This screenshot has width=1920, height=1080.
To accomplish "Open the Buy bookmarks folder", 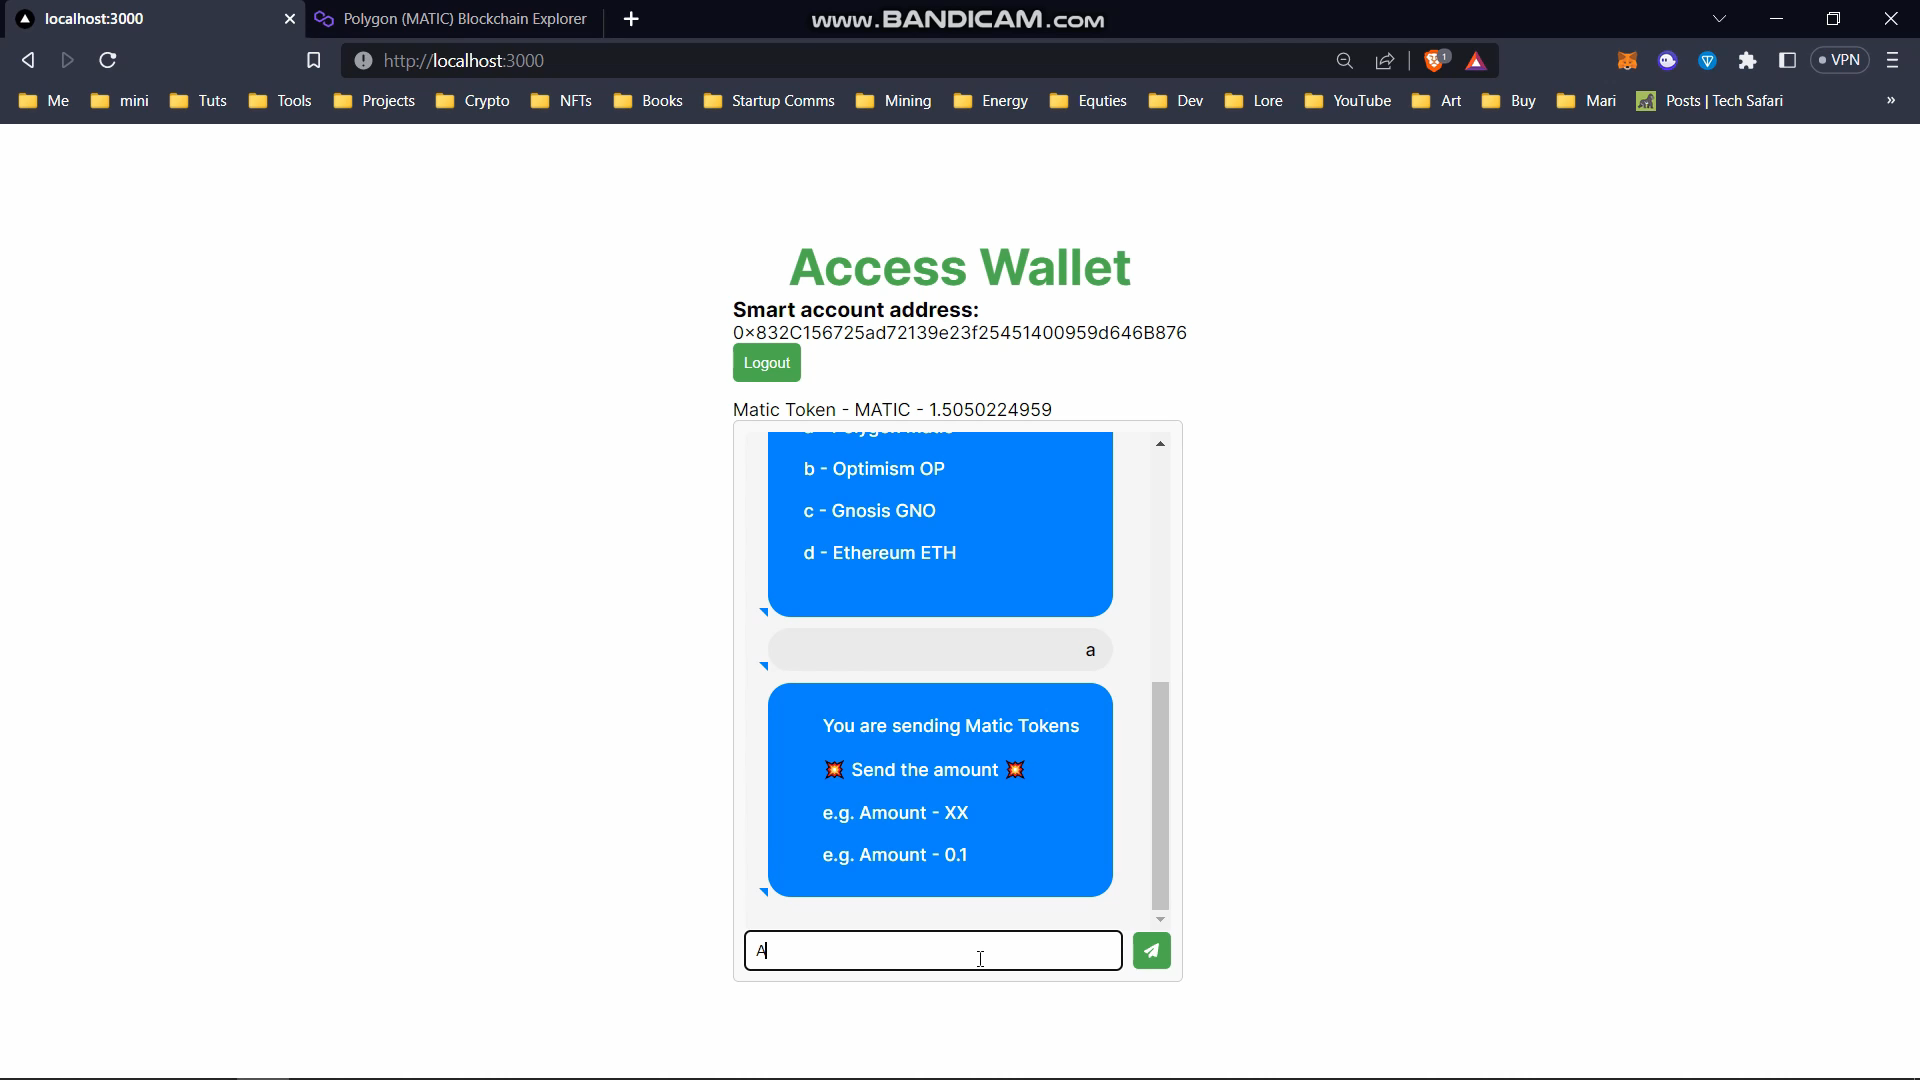I will coord(1509,101).
